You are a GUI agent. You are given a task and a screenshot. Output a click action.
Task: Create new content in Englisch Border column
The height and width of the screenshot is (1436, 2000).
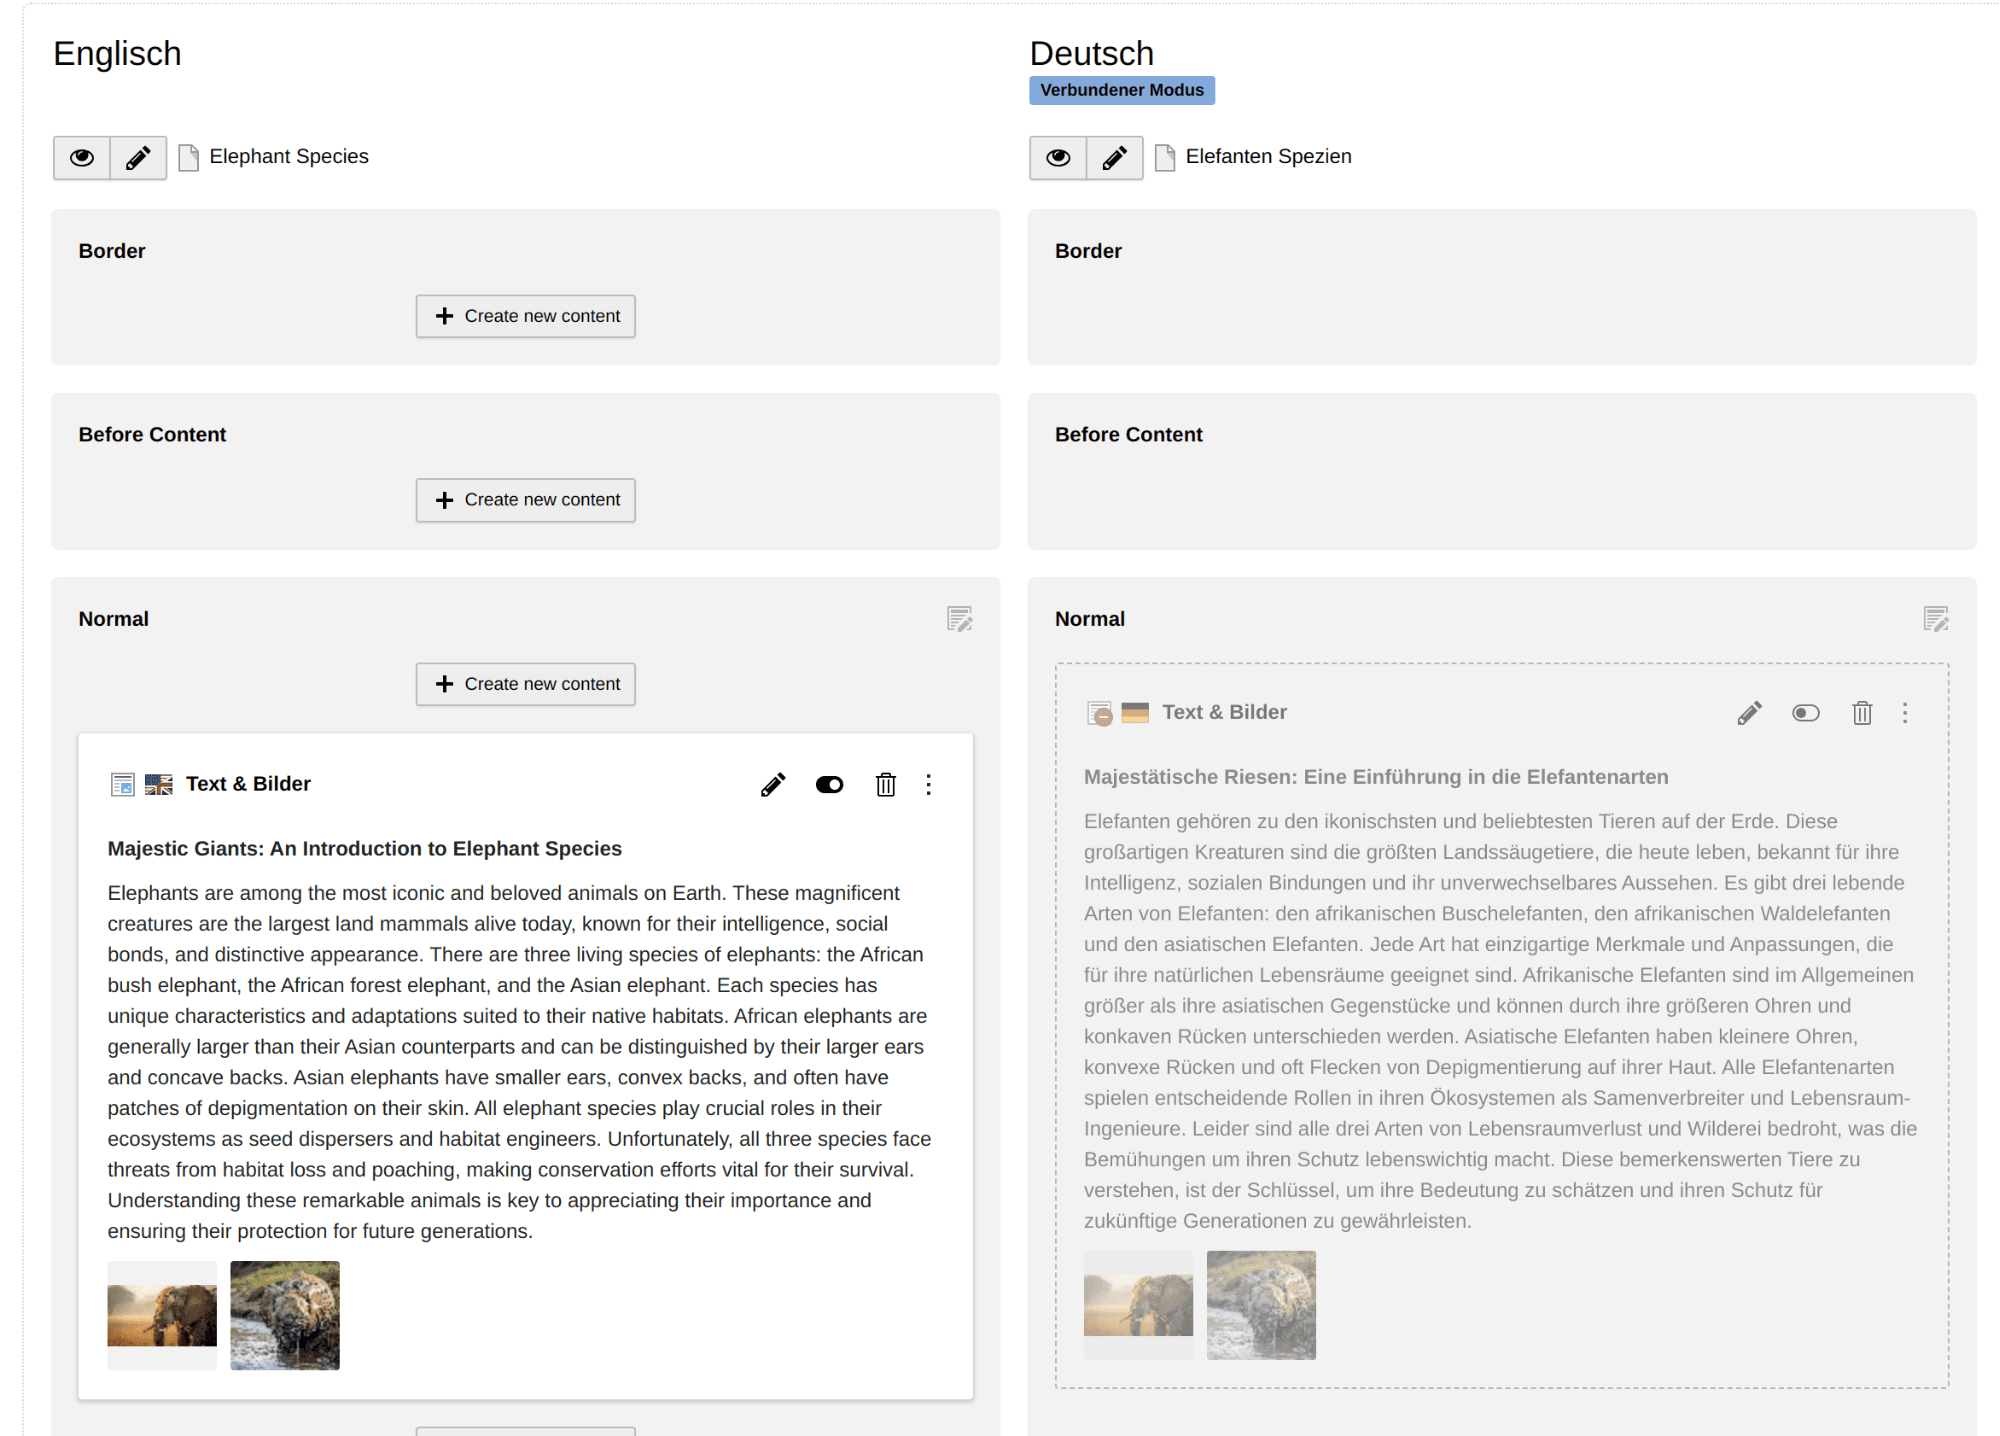pyautogui.click(x=526, y=316)
